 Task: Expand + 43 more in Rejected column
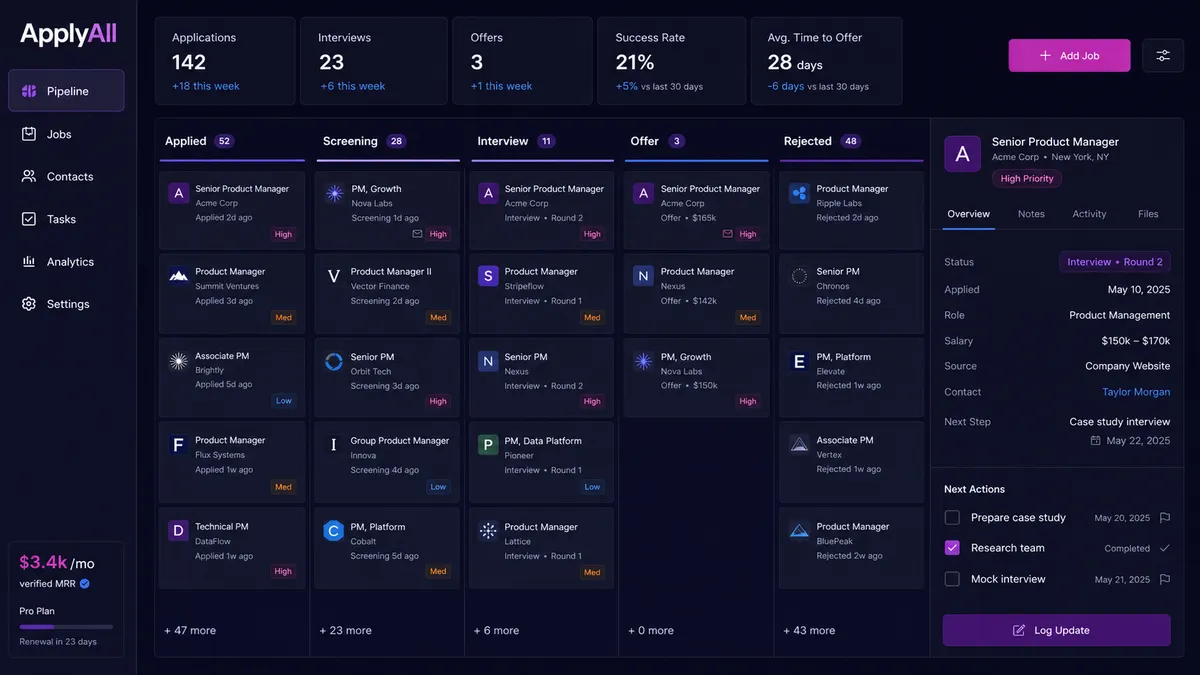[x=809, y=631]
